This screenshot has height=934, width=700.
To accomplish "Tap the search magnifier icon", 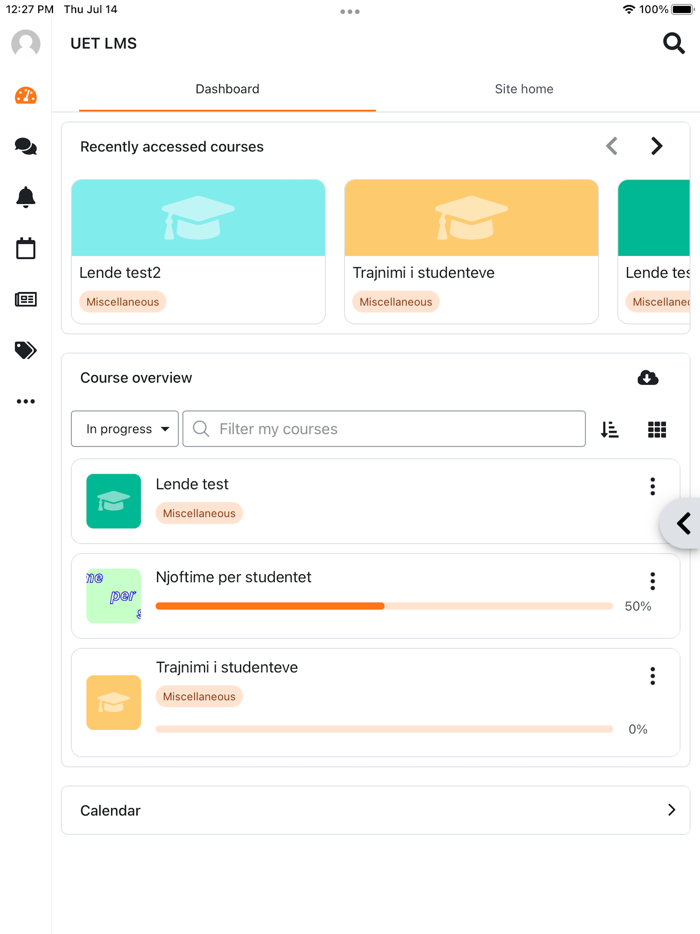I will [x=674, y=43].
